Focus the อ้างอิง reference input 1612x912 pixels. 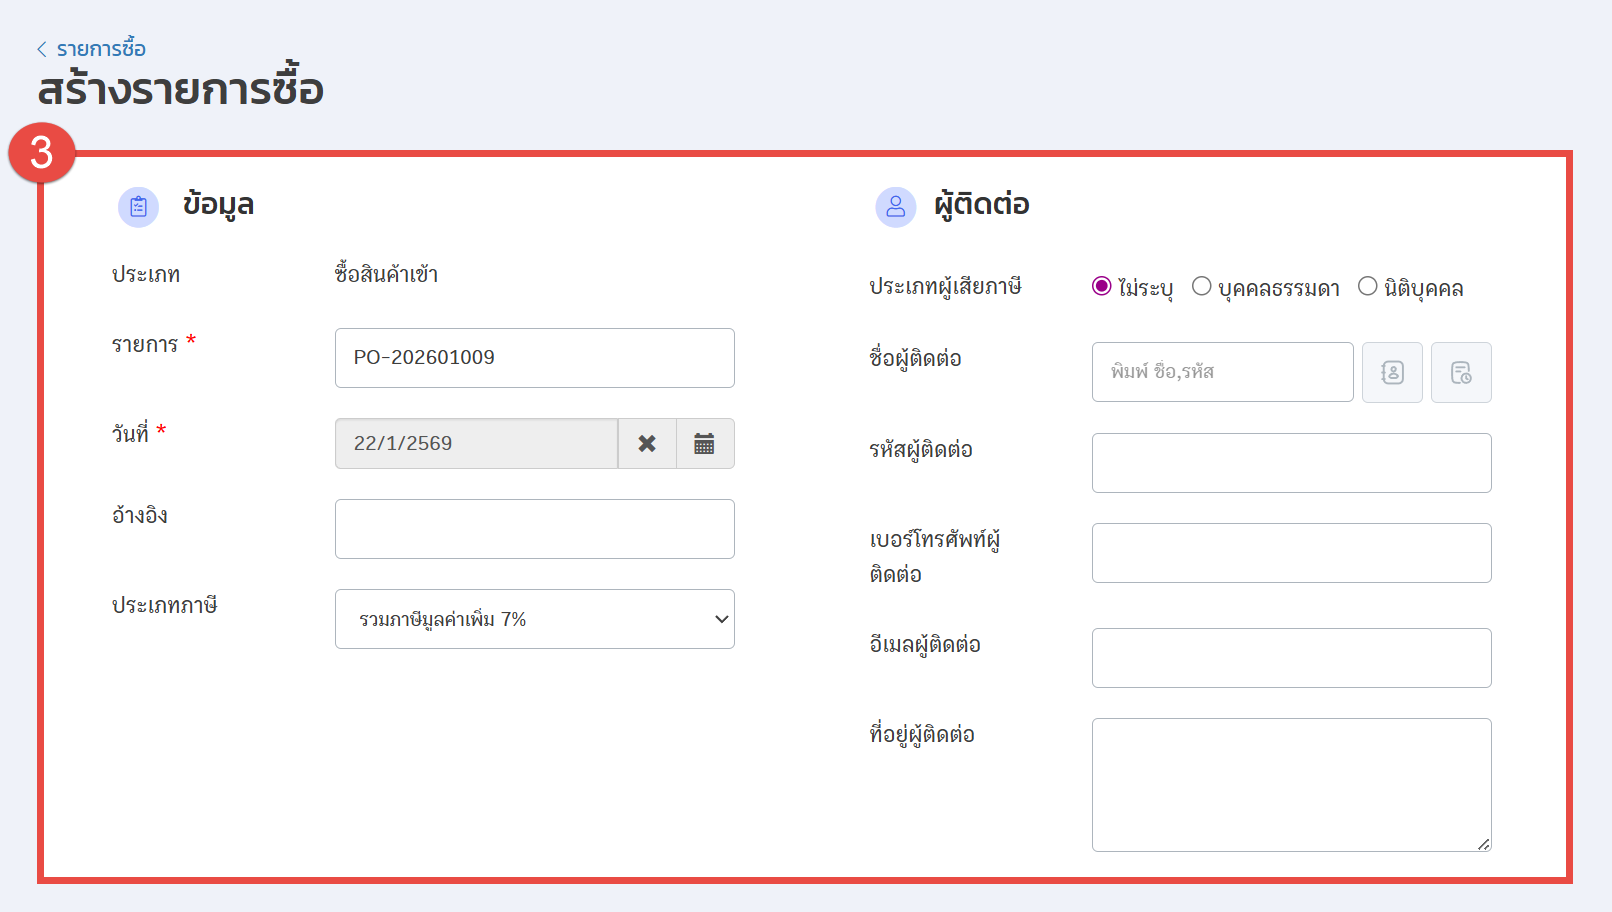(534, 529)
